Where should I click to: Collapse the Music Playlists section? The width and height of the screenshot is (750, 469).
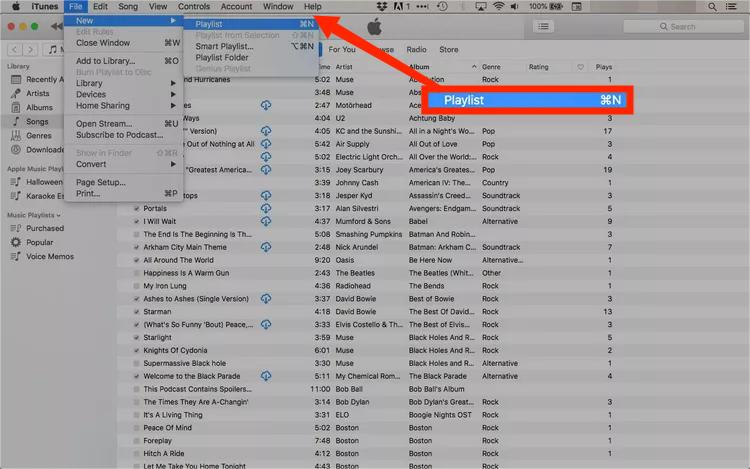[59, 216]
